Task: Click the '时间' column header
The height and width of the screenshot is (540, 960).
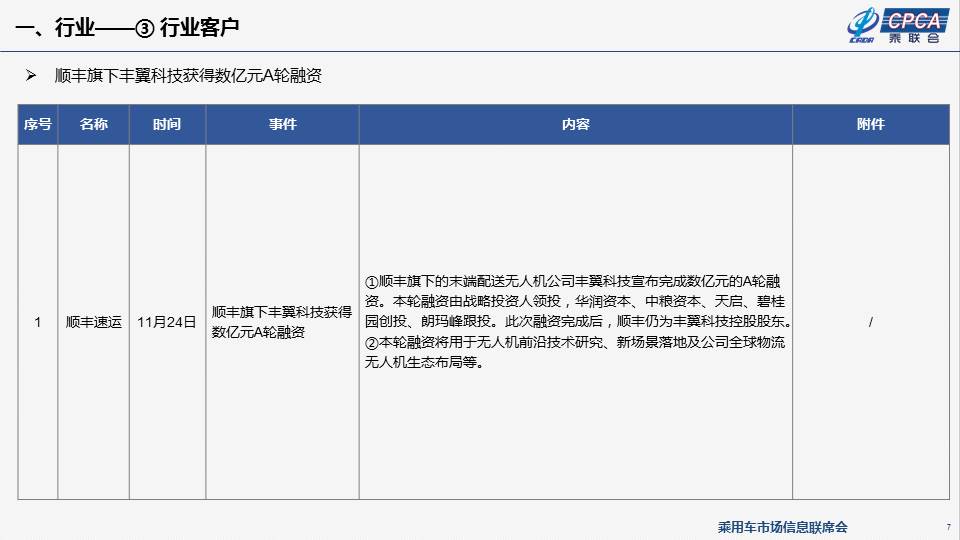Action: (x=167, y=124)
